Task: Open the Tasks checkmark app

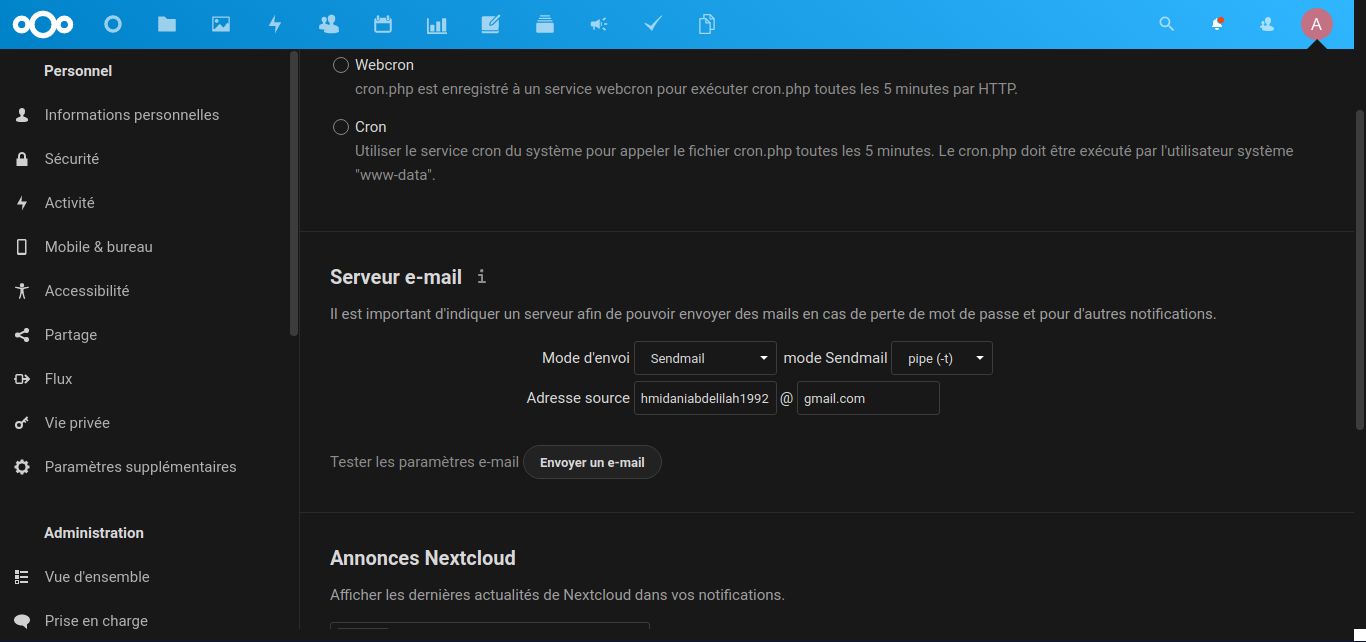Action: 652,24
